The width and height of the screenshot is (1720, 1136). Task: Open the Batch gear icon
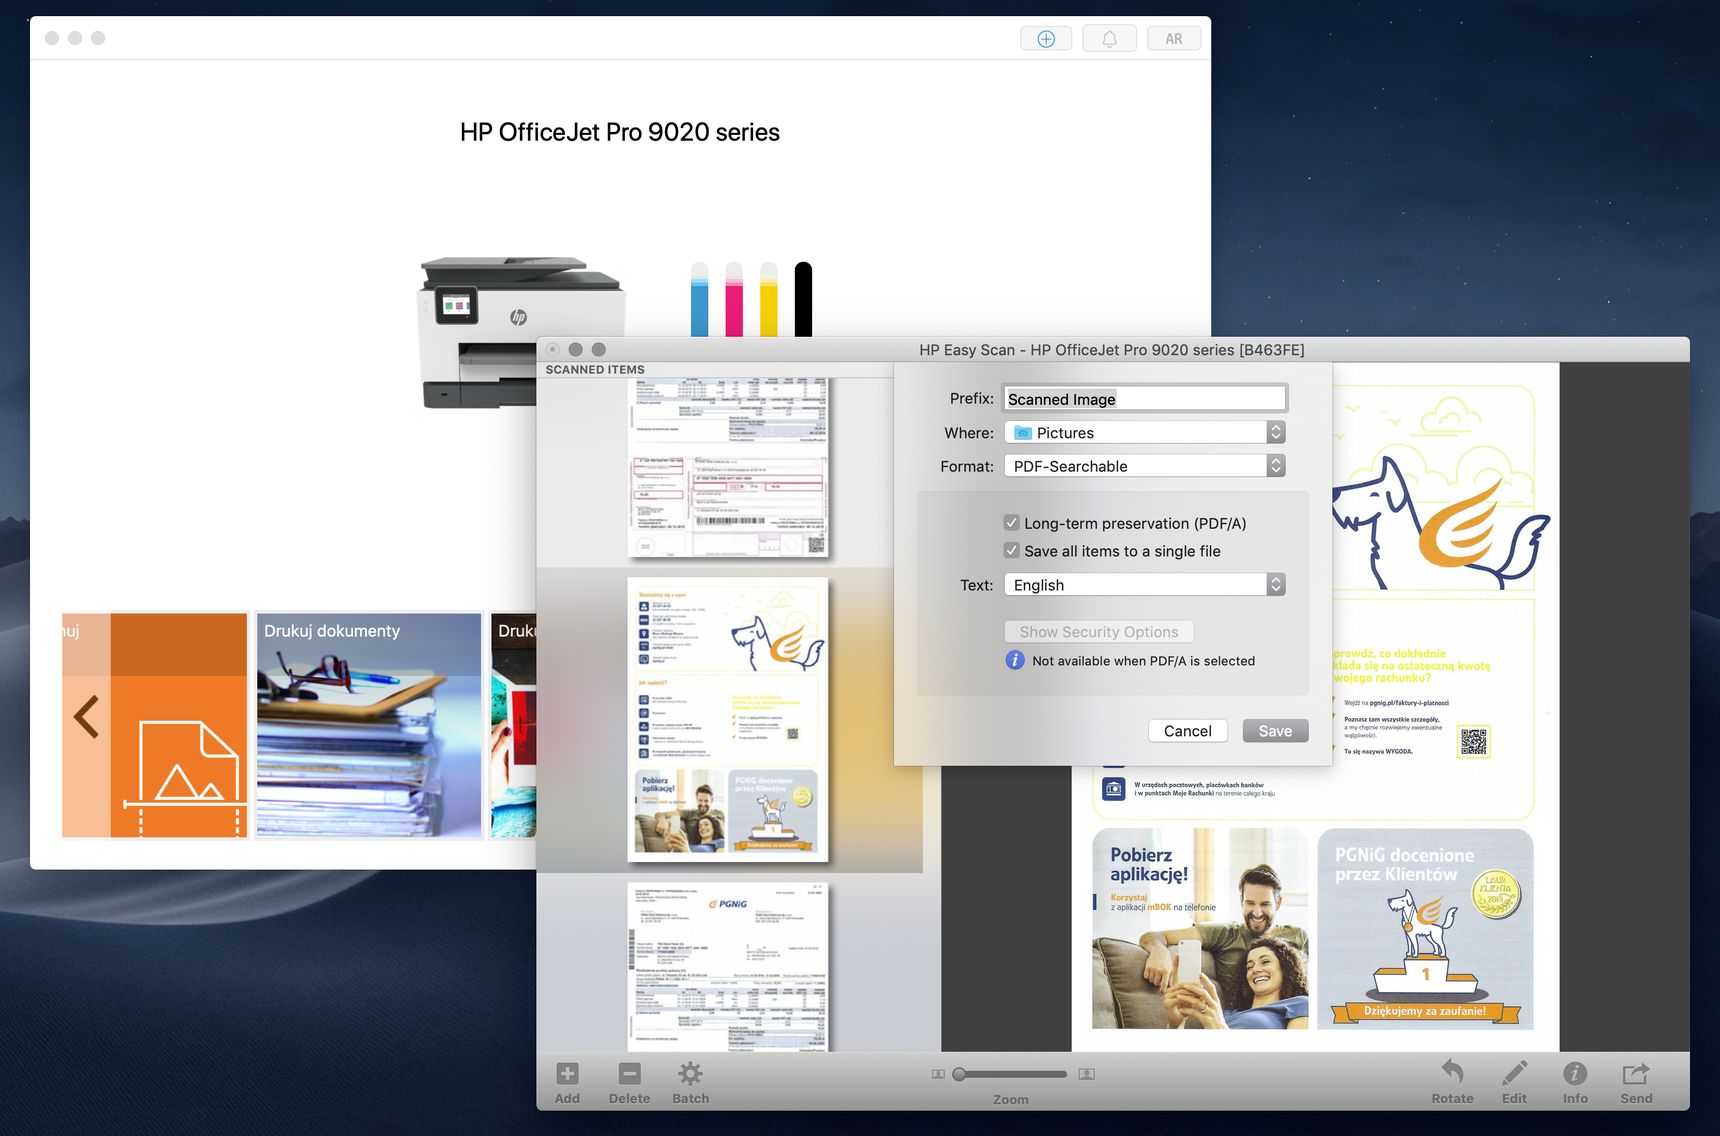pyautogui.click(x=690, y=1074)
